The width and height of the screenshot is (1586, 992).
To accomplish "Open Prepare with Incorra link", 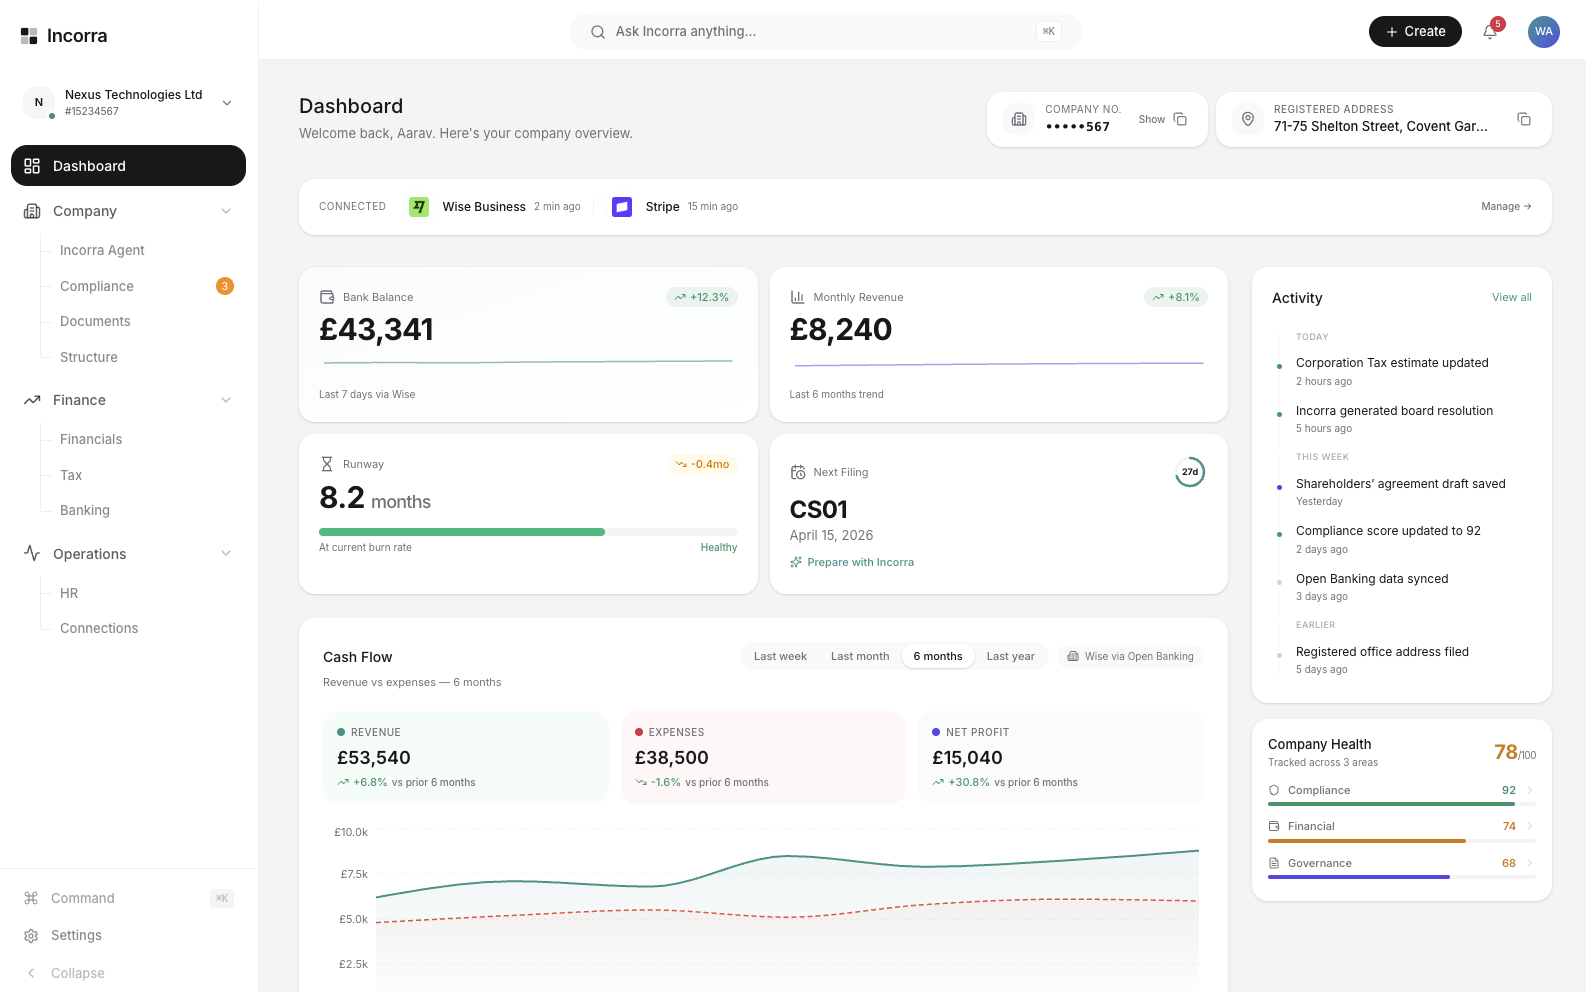I will (860, 562).
